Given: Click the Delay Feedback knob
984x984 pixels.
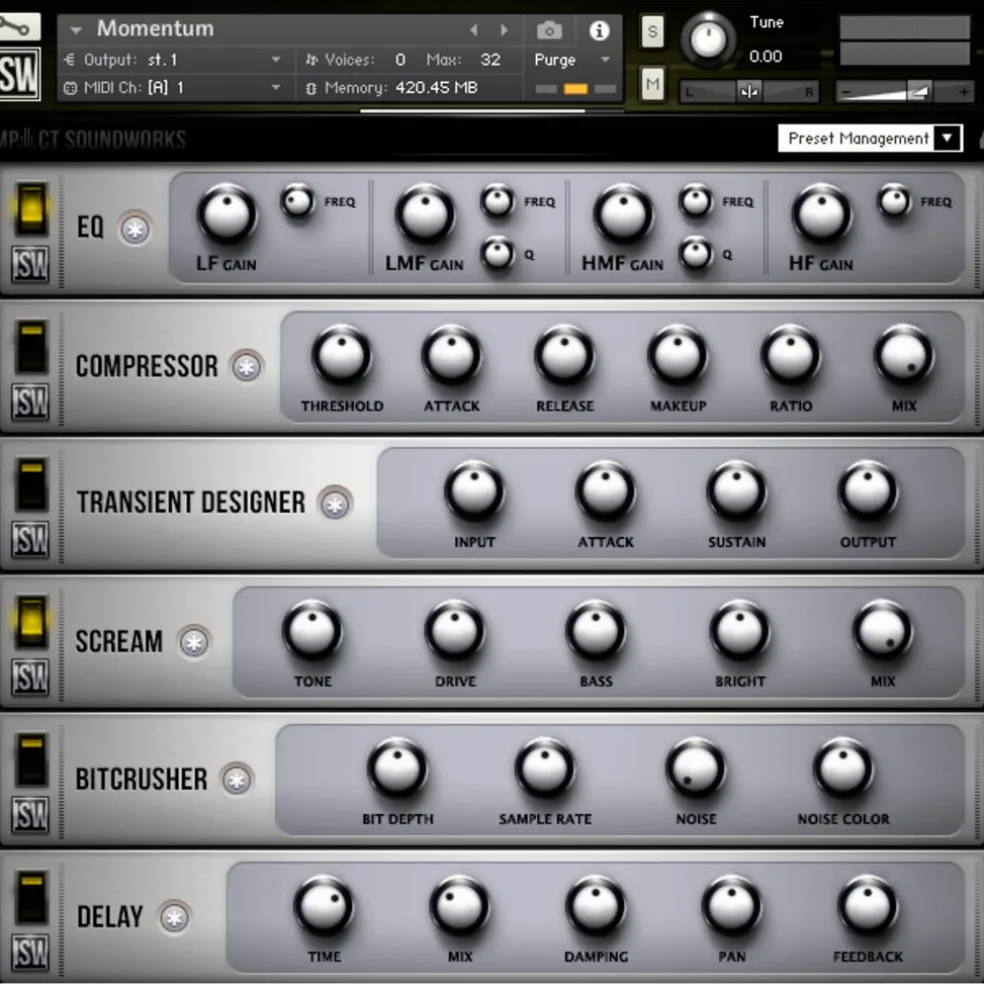Looking at the screenshot, I should (868, 906).
